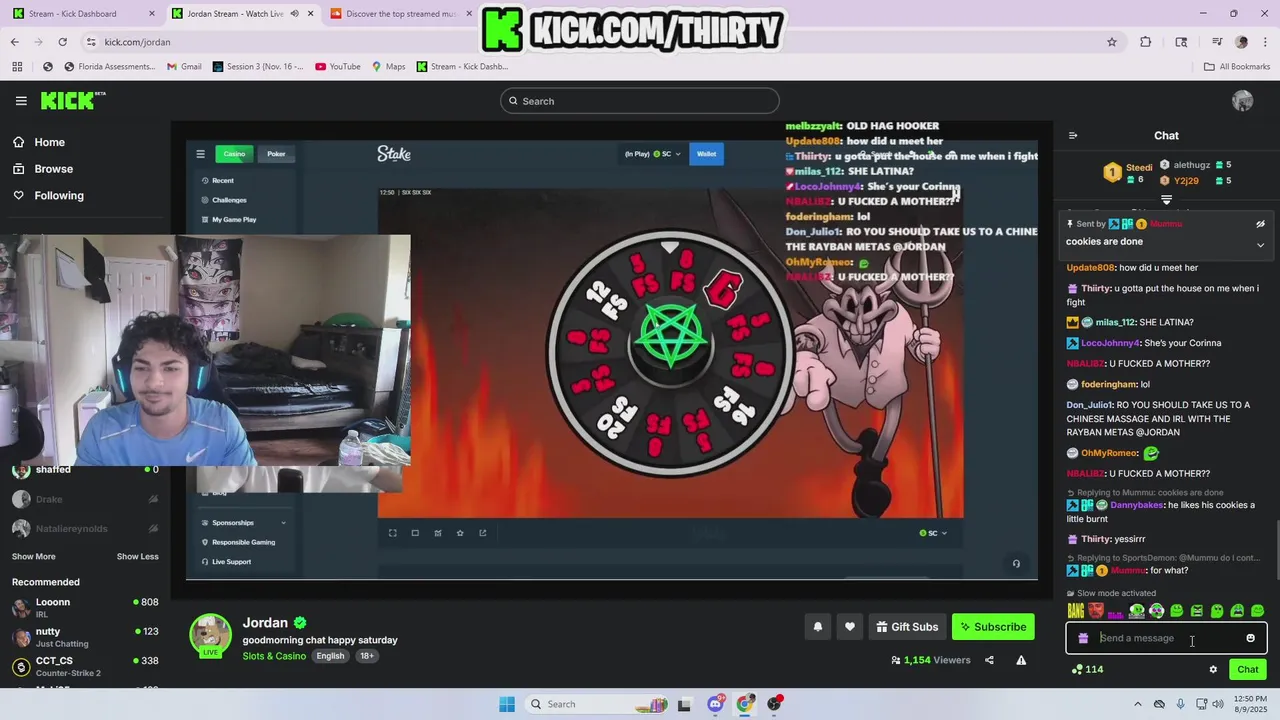Open recommended channel CCT_CS
Image resolution: width=1280 pixels, height=720 pixels.
pyautogui.click(x=85, y=666)
